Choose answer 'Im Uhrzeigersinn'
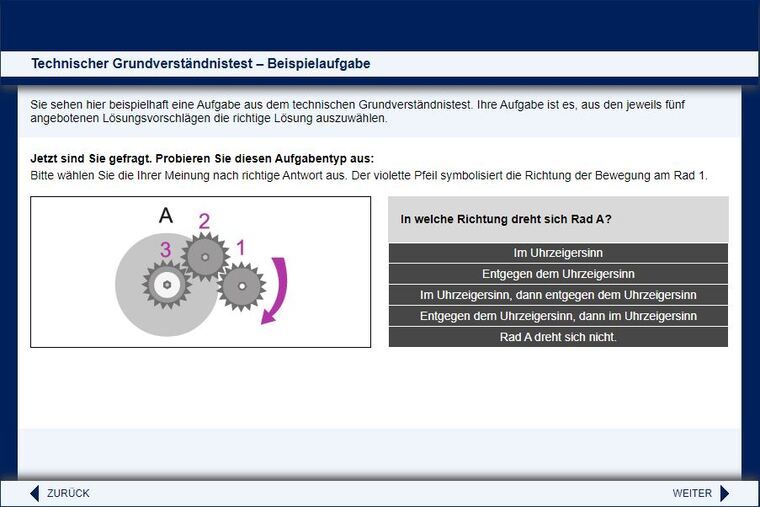Viewport: 760px width, 507px height. [x=558, y=253]
